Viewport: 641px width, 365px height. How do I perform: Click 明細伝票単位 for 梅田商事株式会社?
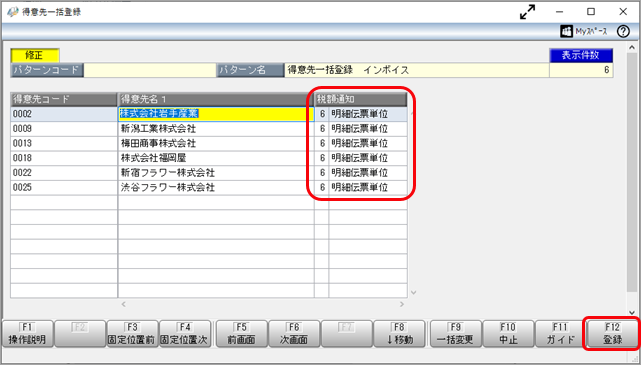click(368, 143)
